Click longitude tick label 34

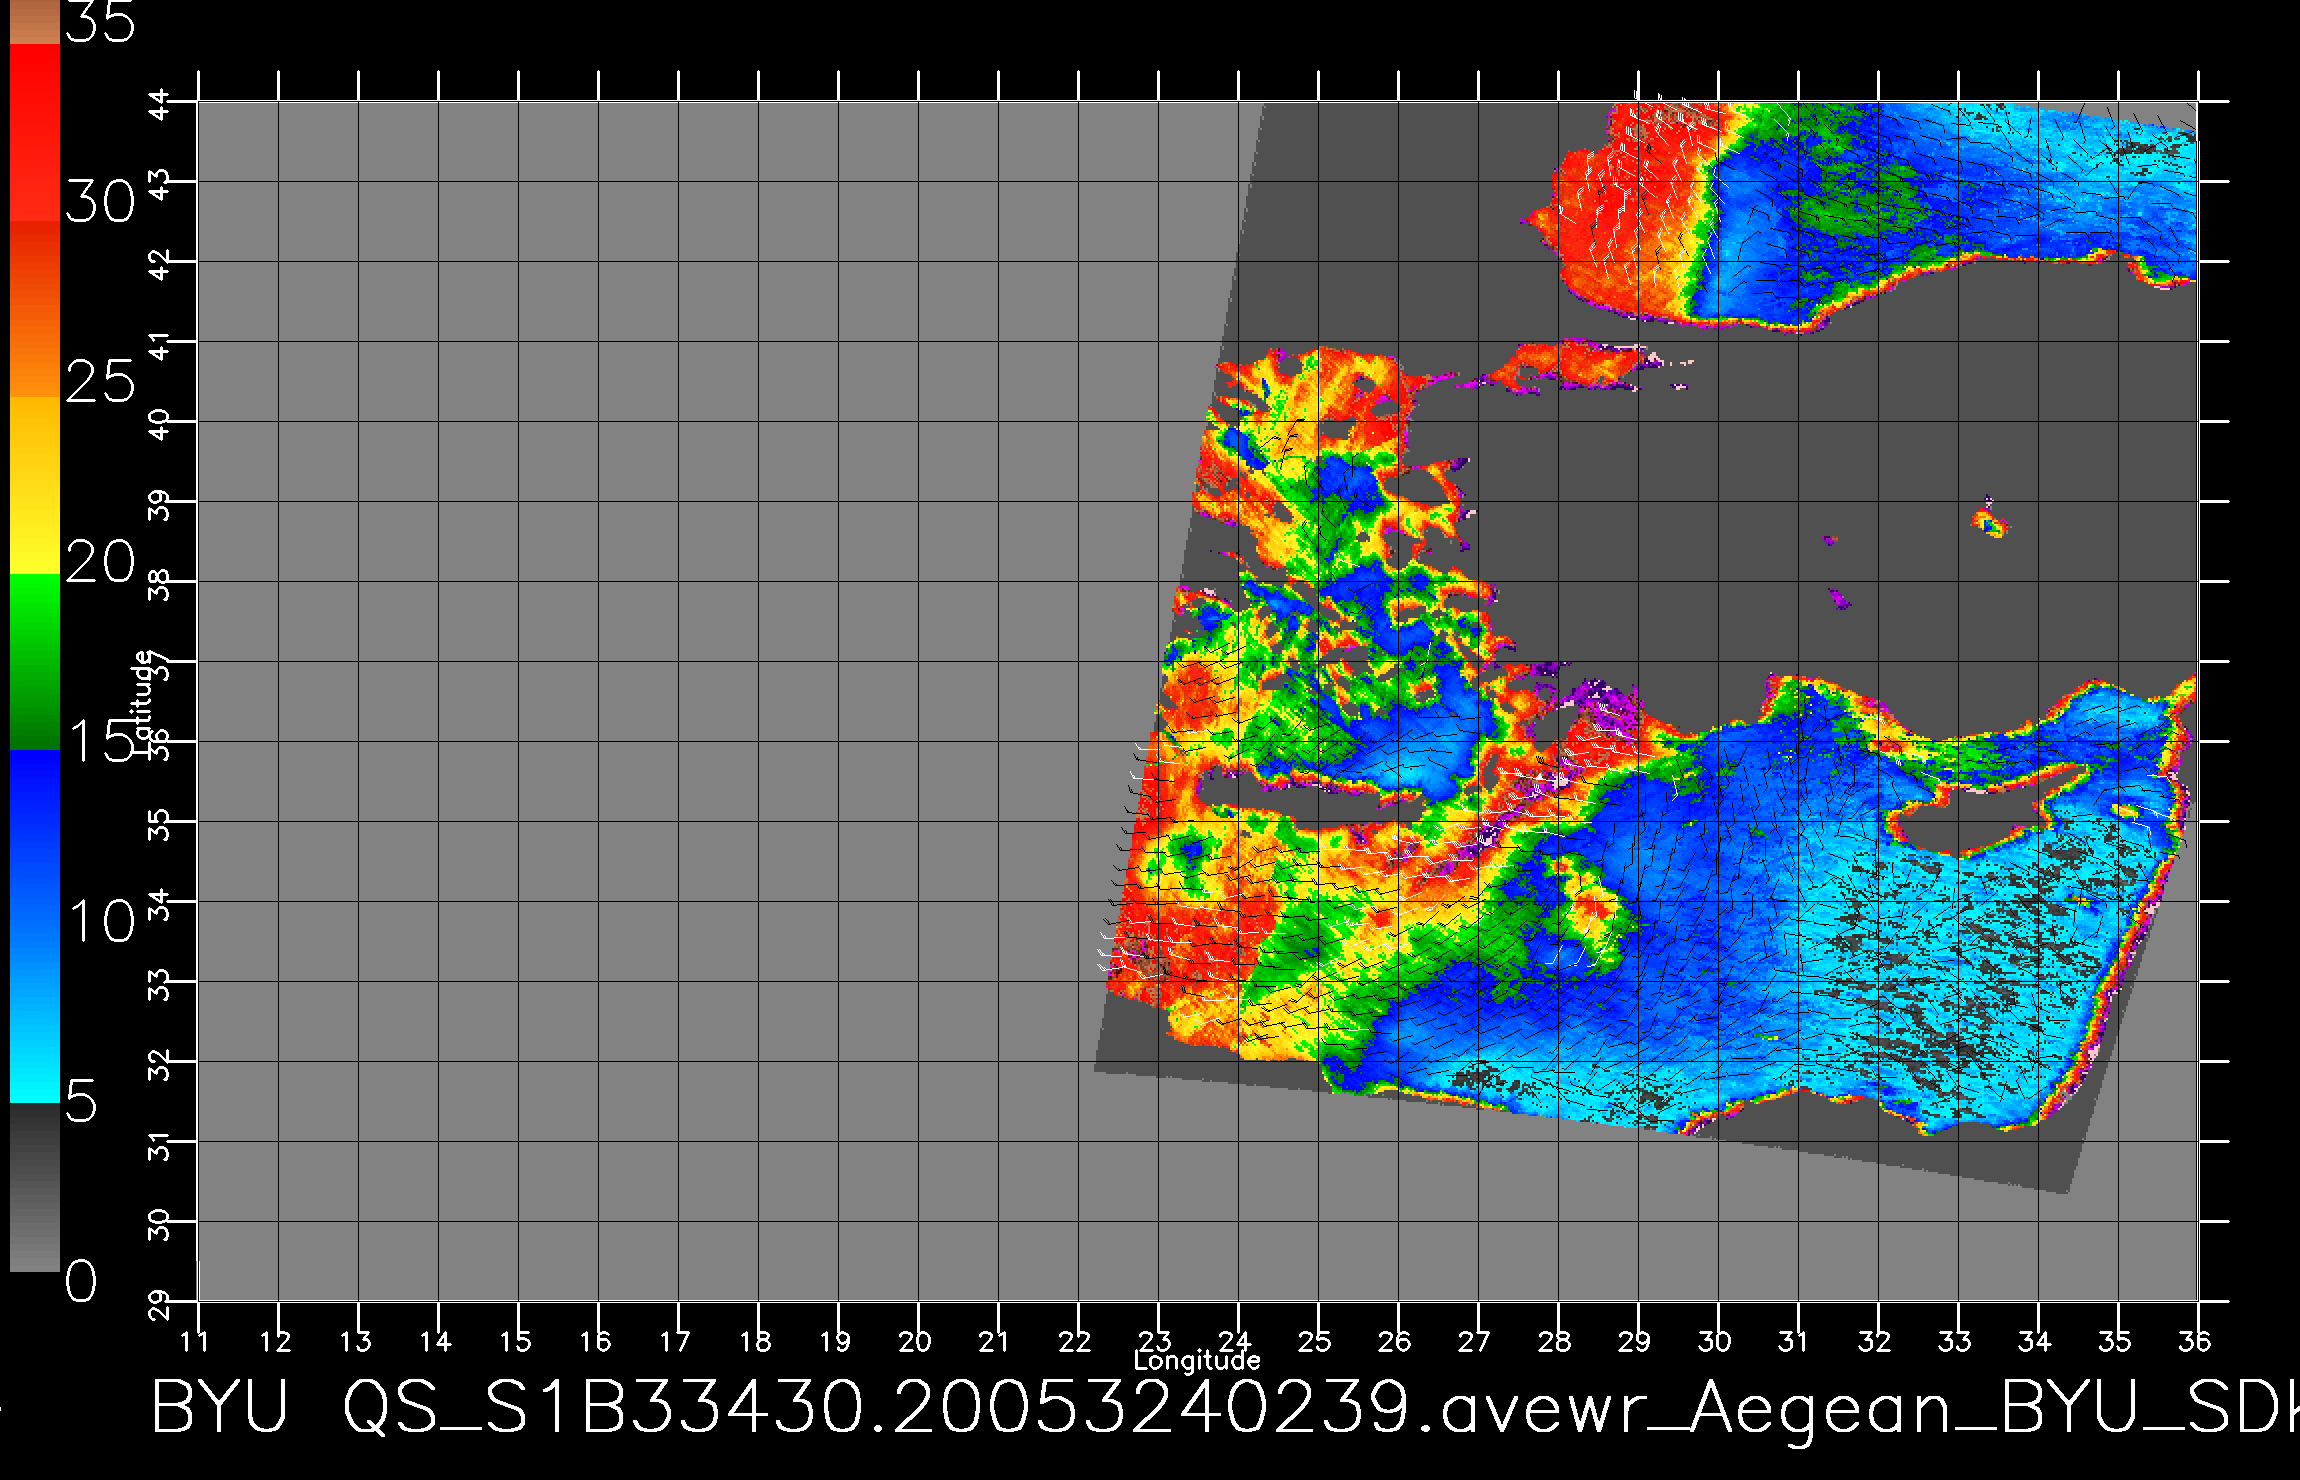(x=2035, y=1341)
